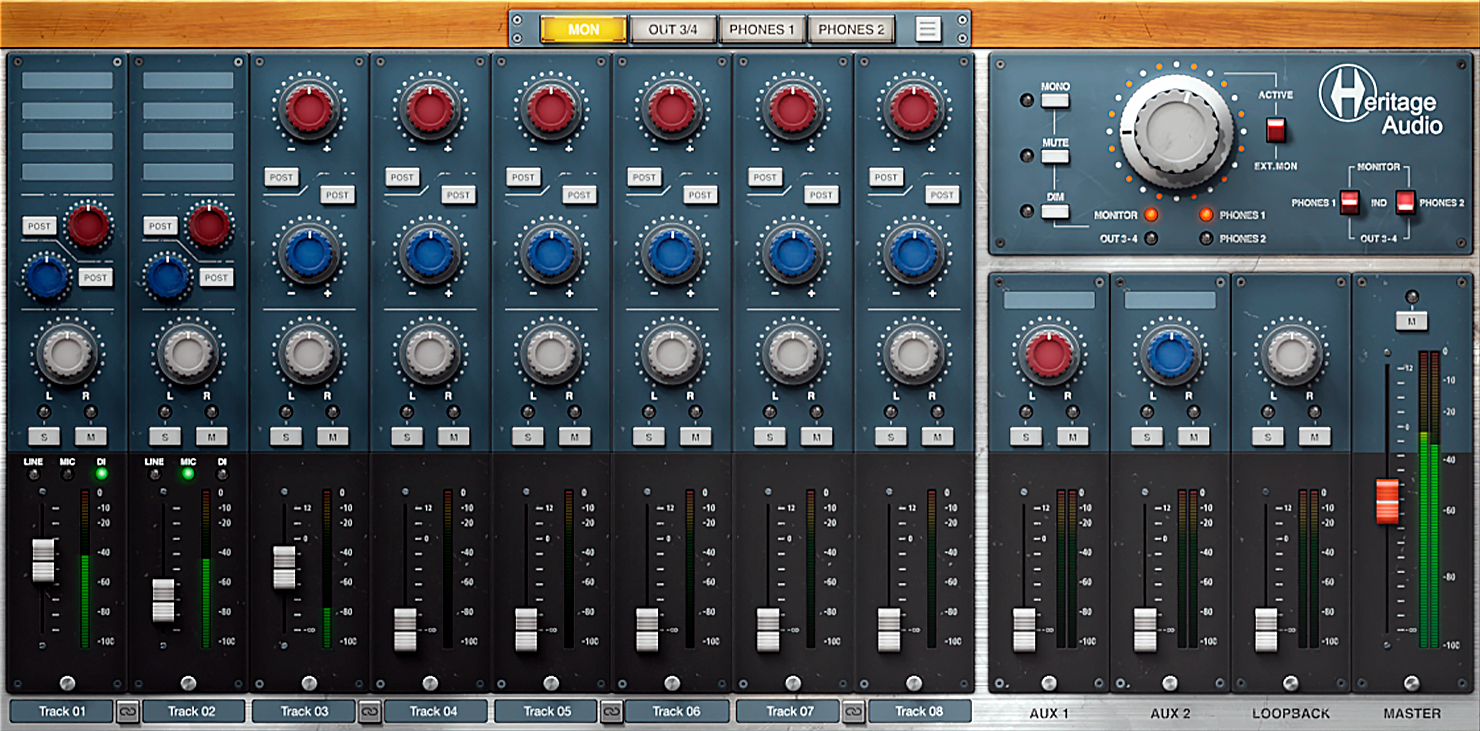Toggle the PHONES 2 source switch

pyautogui.click(x=1405, y=202)
